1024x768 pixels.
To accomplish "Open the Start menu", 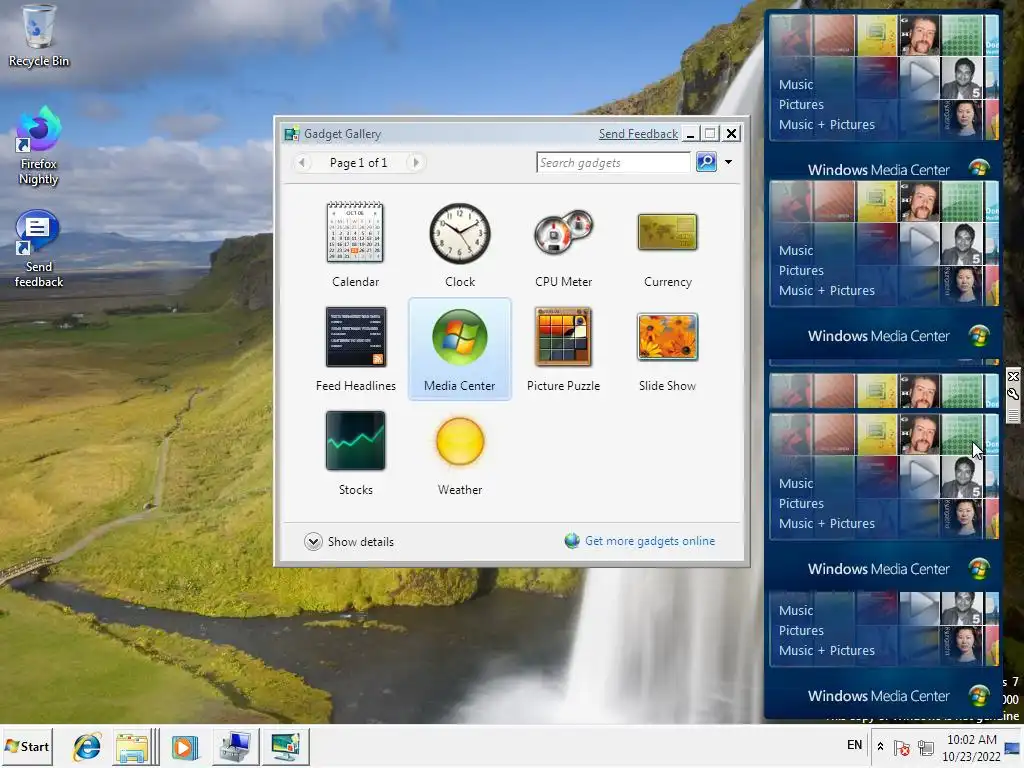I will pos(27,746).
